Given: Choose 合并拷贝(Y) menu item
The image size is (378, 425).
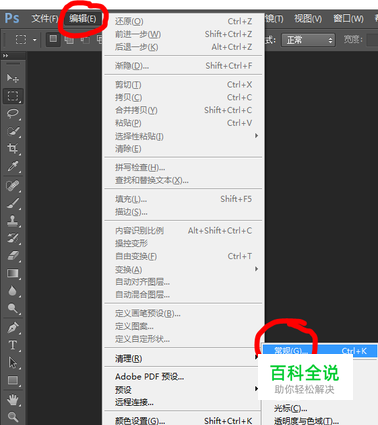Looking at the screenshot, I should click(183, 110).
